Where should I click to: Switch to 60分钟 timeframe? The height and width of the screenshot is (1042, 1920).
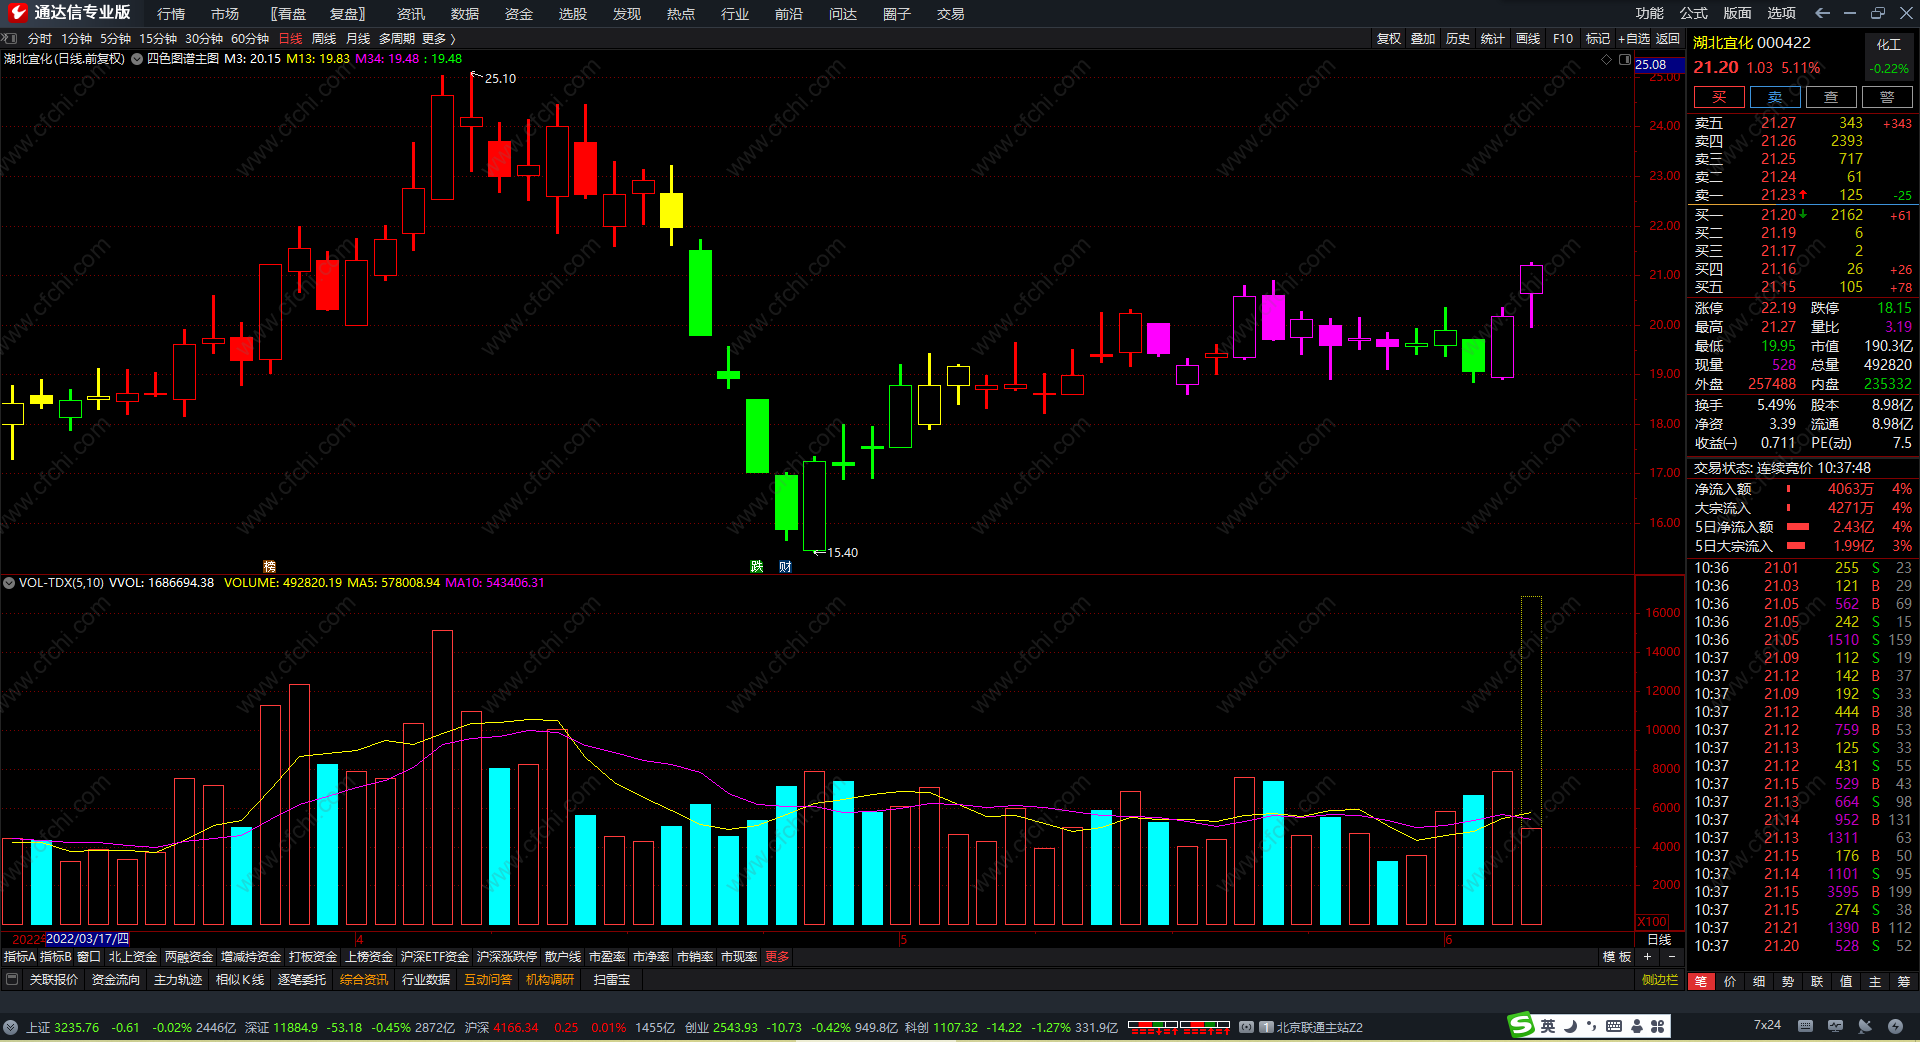pos(250,39)
